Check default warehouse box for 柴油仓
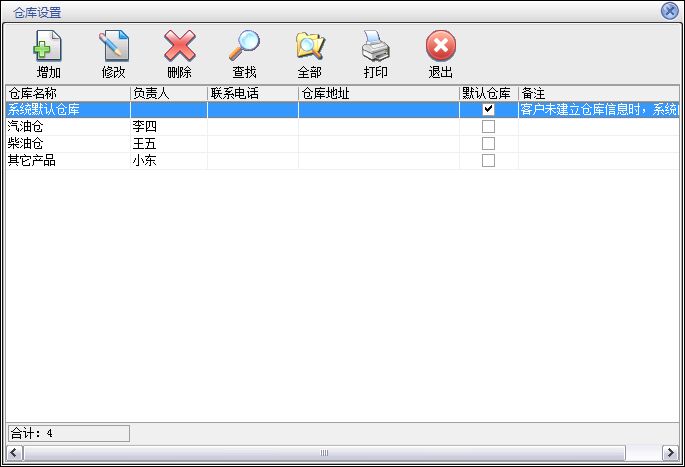 point(488,144)
